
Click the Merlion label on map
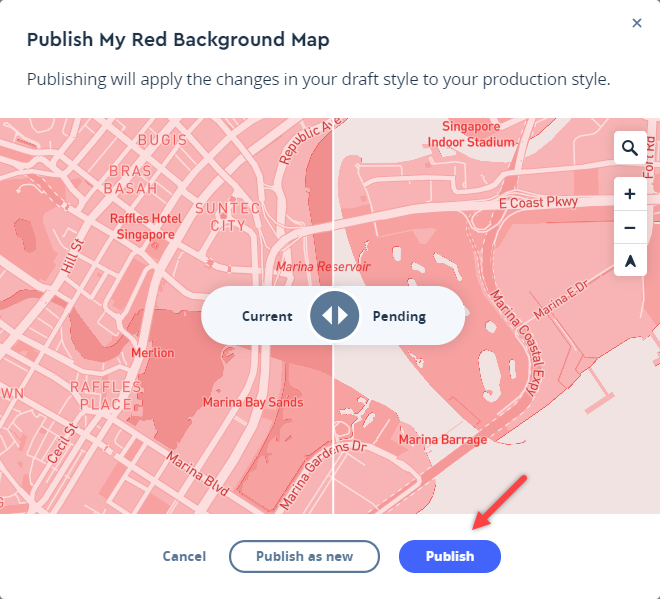point(153,353)
